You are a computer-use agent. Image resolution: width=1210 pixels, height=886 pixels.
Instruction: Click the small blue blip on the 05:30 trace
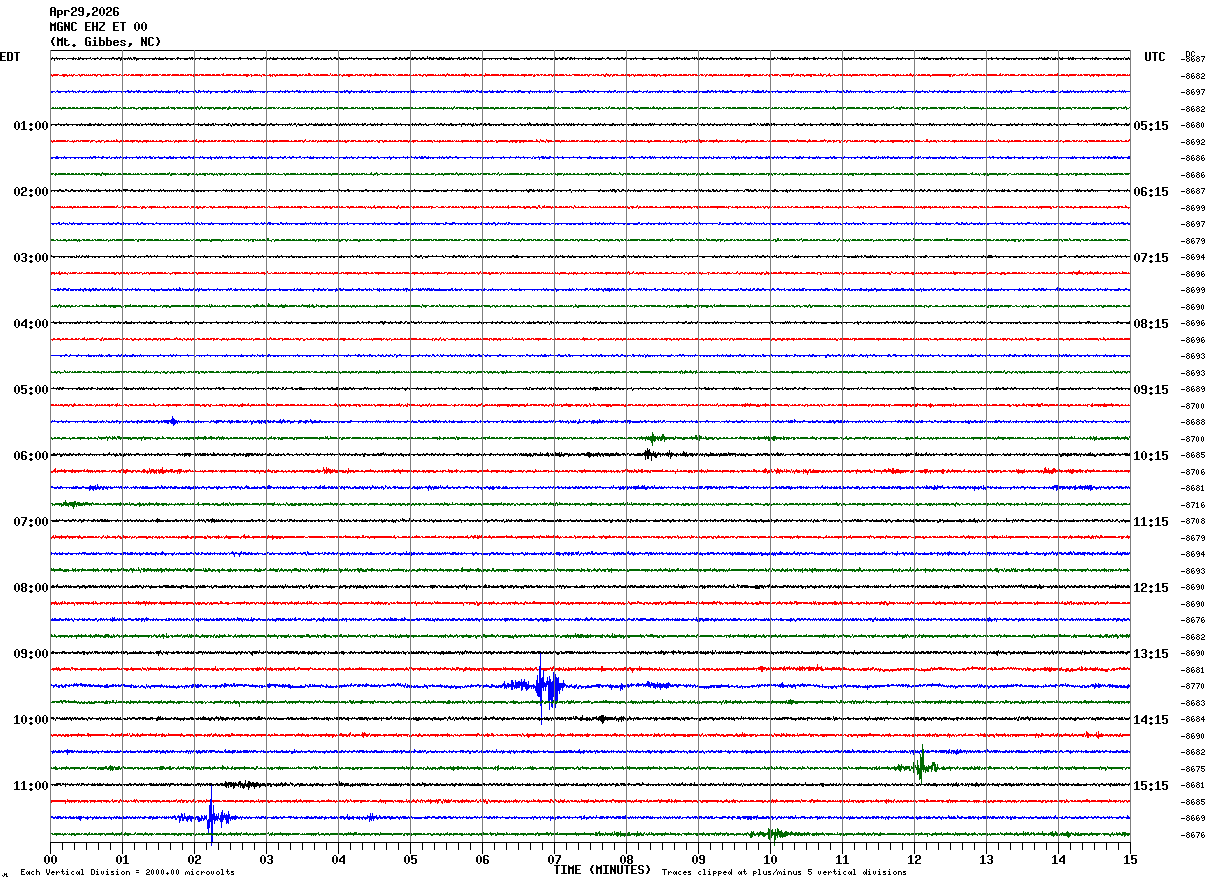(x=172, y=421)
